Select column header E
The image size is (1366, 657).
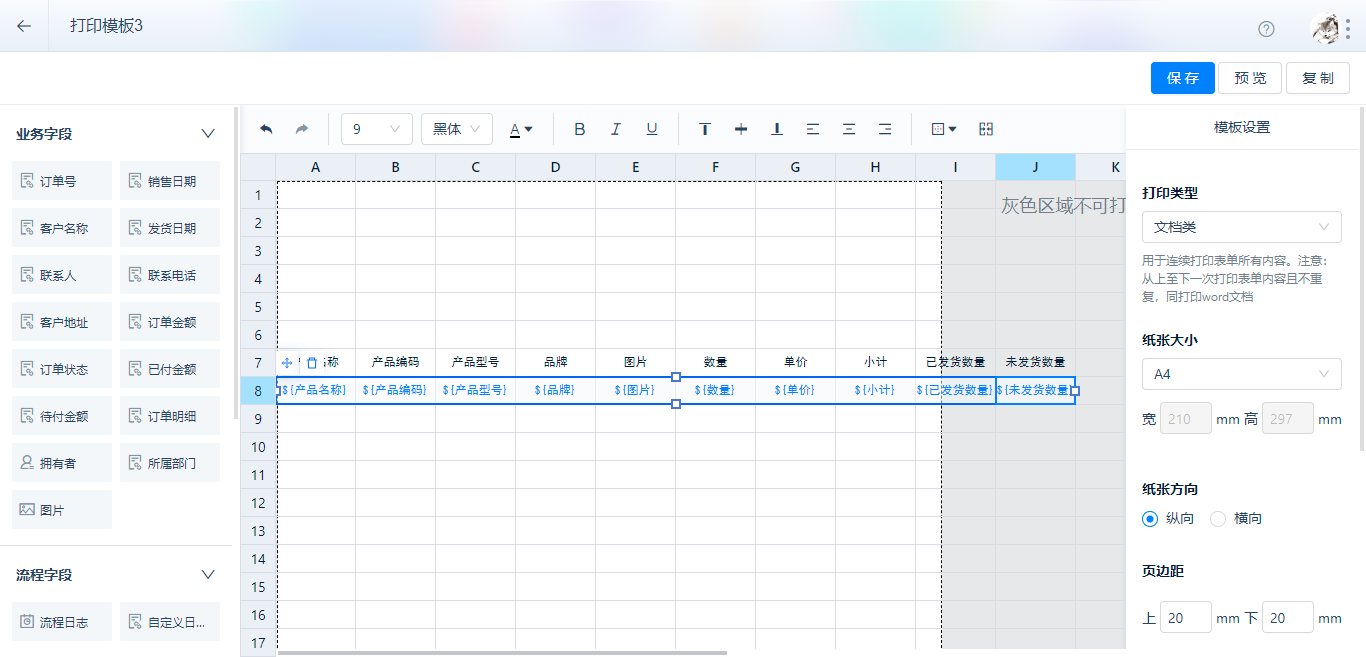pos(636,167)
